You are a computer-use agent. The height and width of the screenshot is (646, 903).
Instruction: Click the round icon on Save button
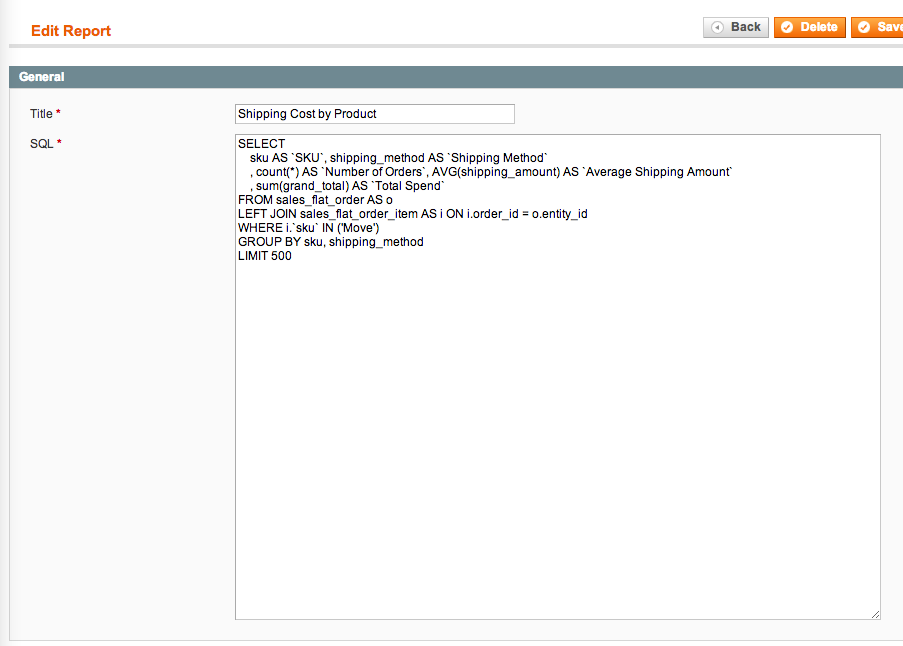864,28
